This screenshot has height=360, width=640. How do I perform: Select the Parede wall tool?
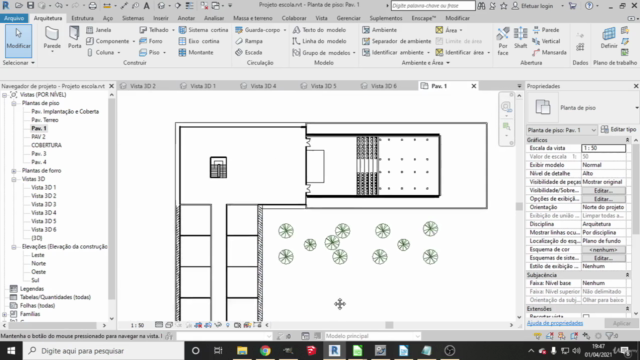tap(52, 39)
